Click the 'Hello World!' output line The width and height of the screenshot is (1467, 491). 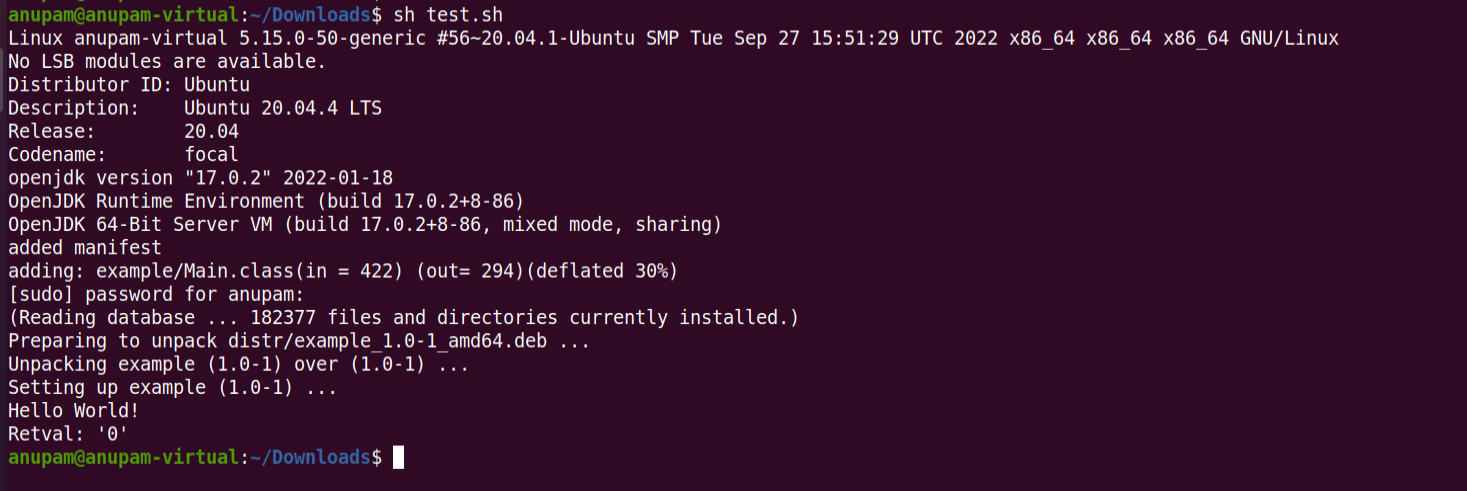[73, 411]
